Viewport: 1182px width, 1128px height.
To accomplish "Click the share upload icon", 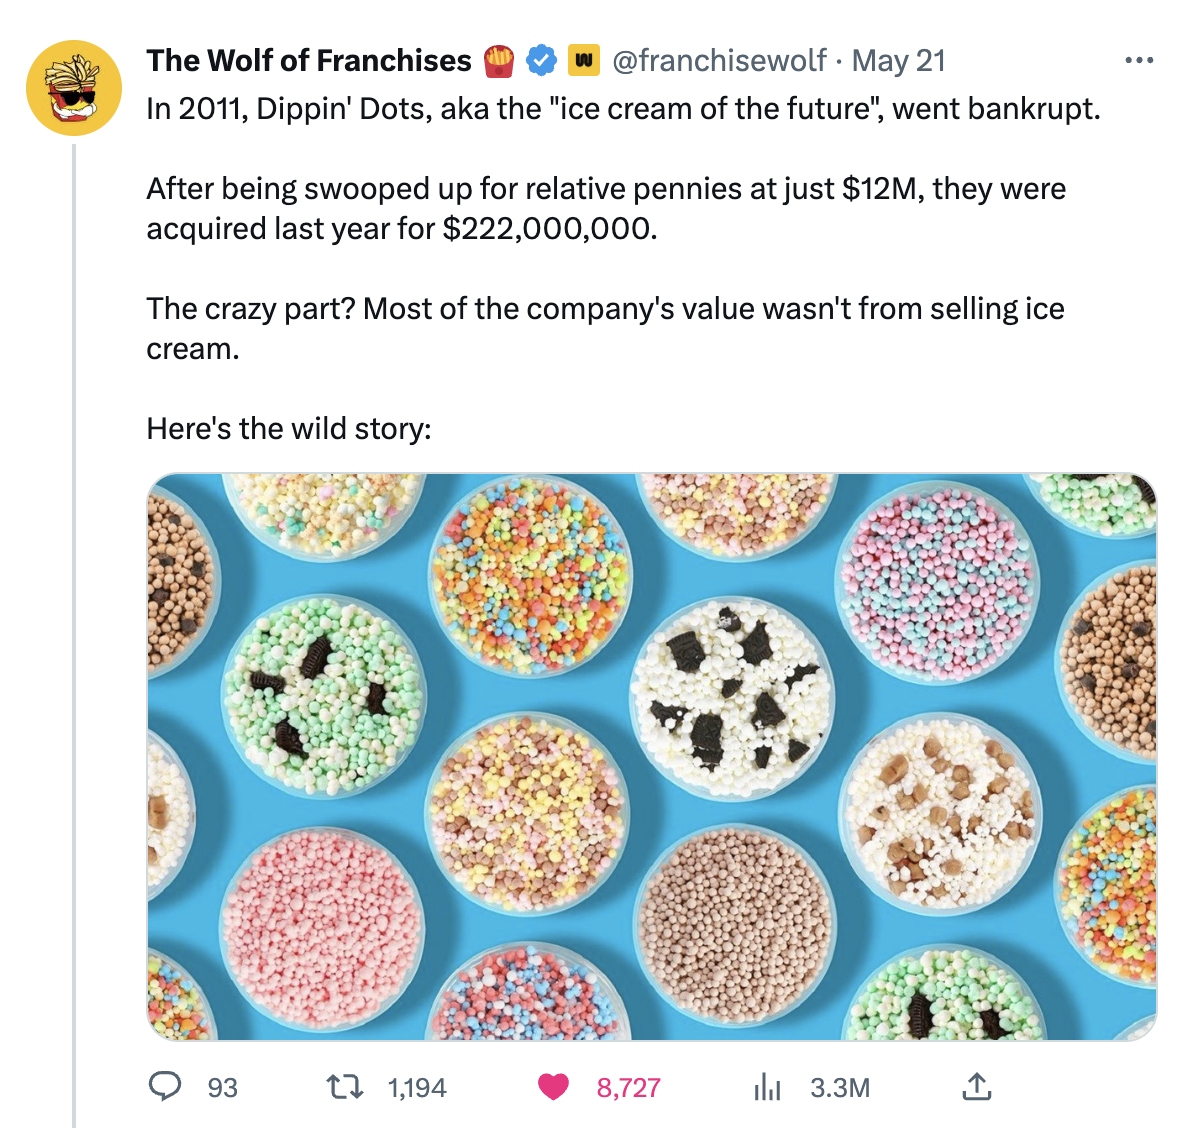I will 976,1087.
